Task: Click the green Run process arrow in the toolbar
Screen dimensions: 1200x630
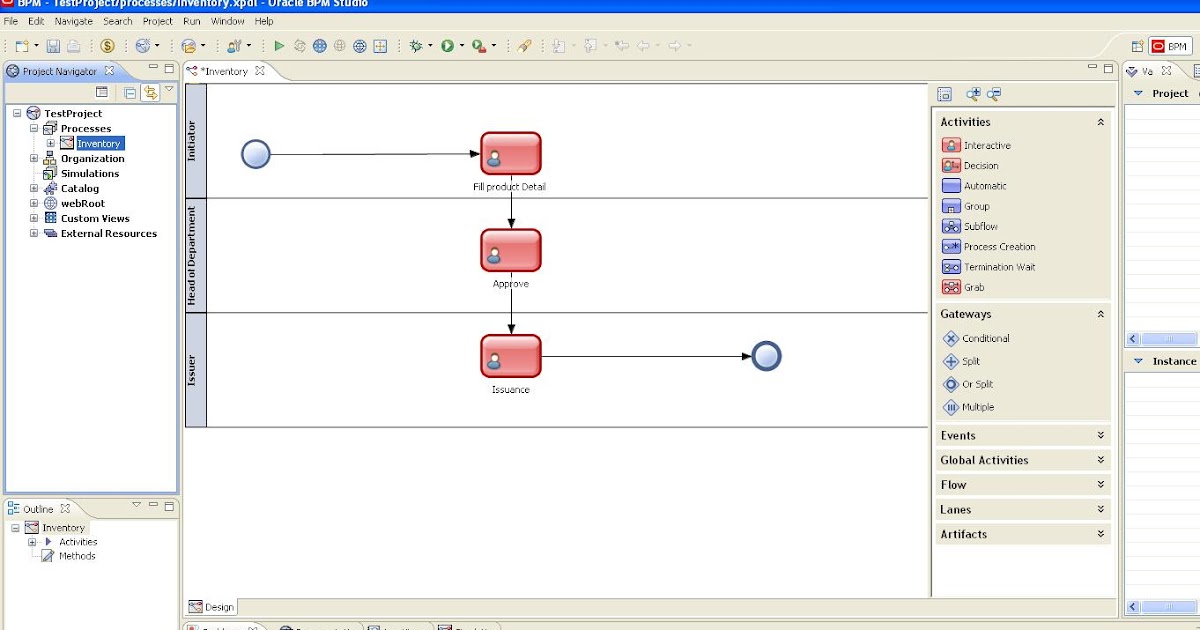Action: (x=279, y=45)
